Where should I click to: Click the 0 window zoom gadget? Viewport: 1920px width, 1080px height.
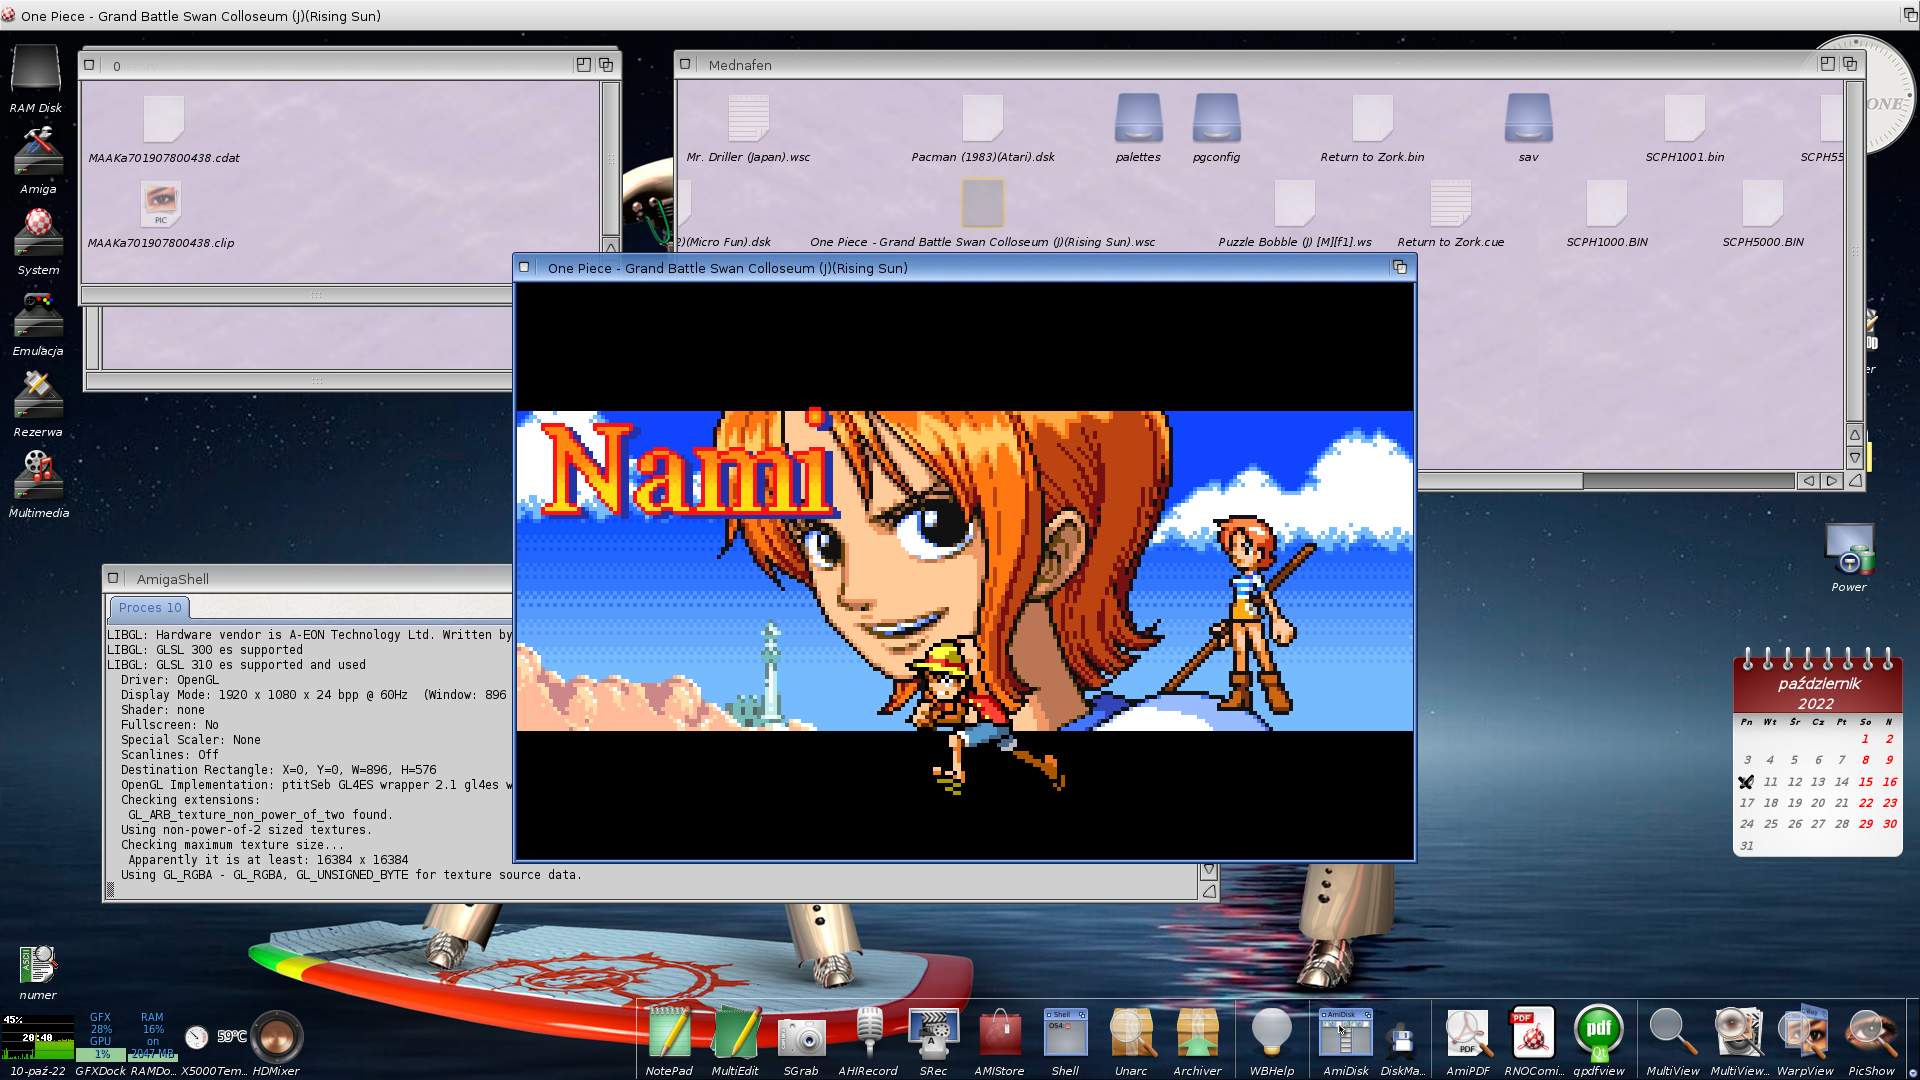click(x=583, y=64)
